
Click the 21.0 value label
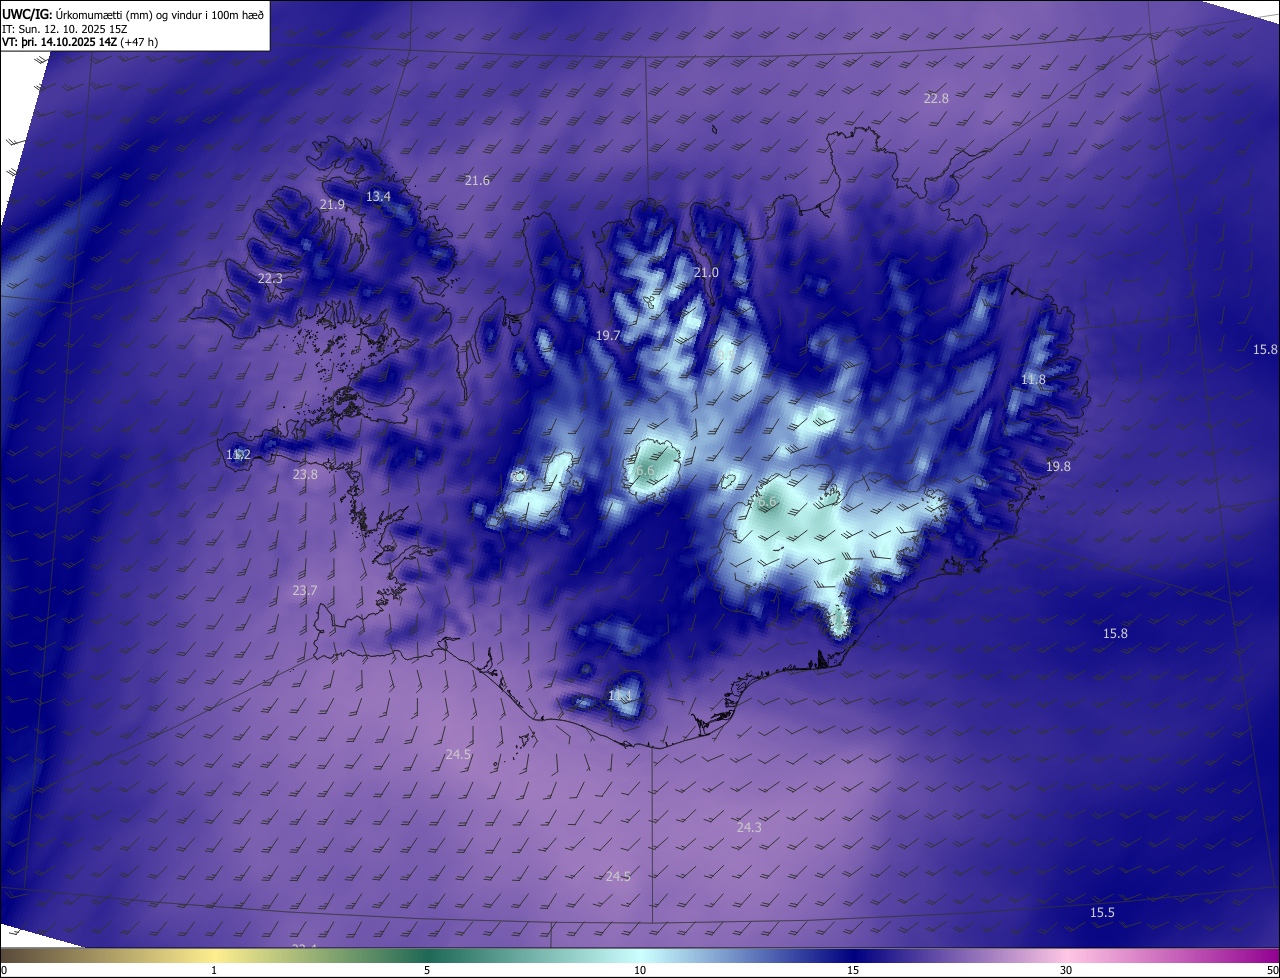(706, 272)
